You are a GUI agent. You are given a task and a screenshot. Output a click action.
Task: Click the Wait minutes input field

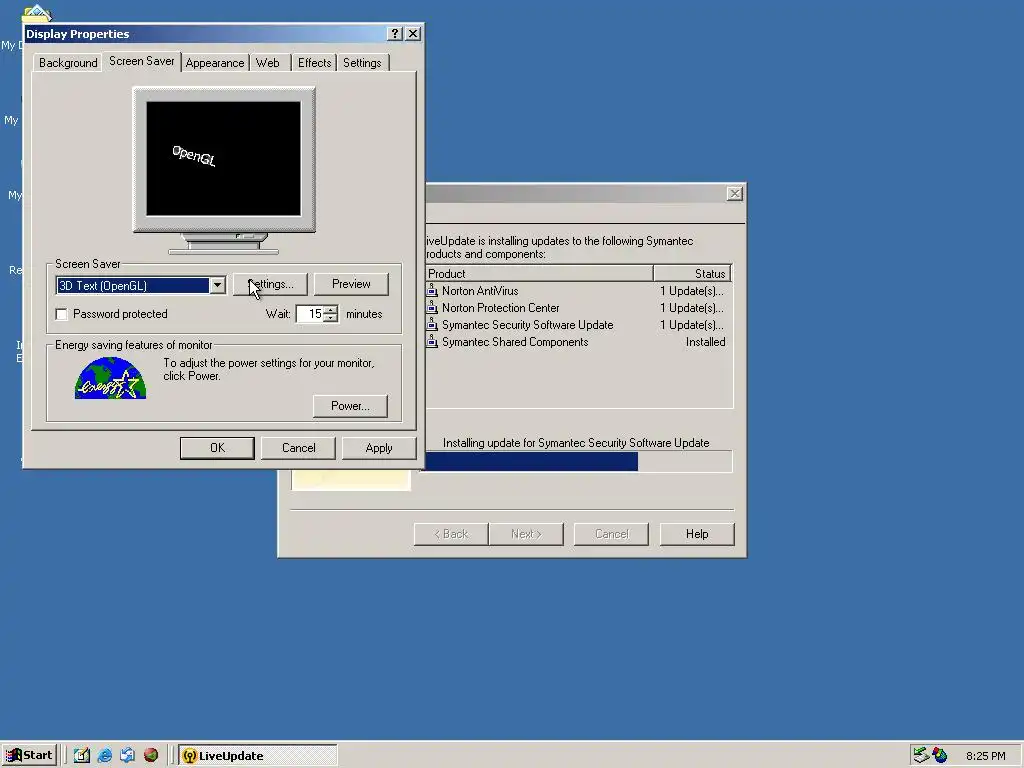pyautogui.click(x=310, y=314)
